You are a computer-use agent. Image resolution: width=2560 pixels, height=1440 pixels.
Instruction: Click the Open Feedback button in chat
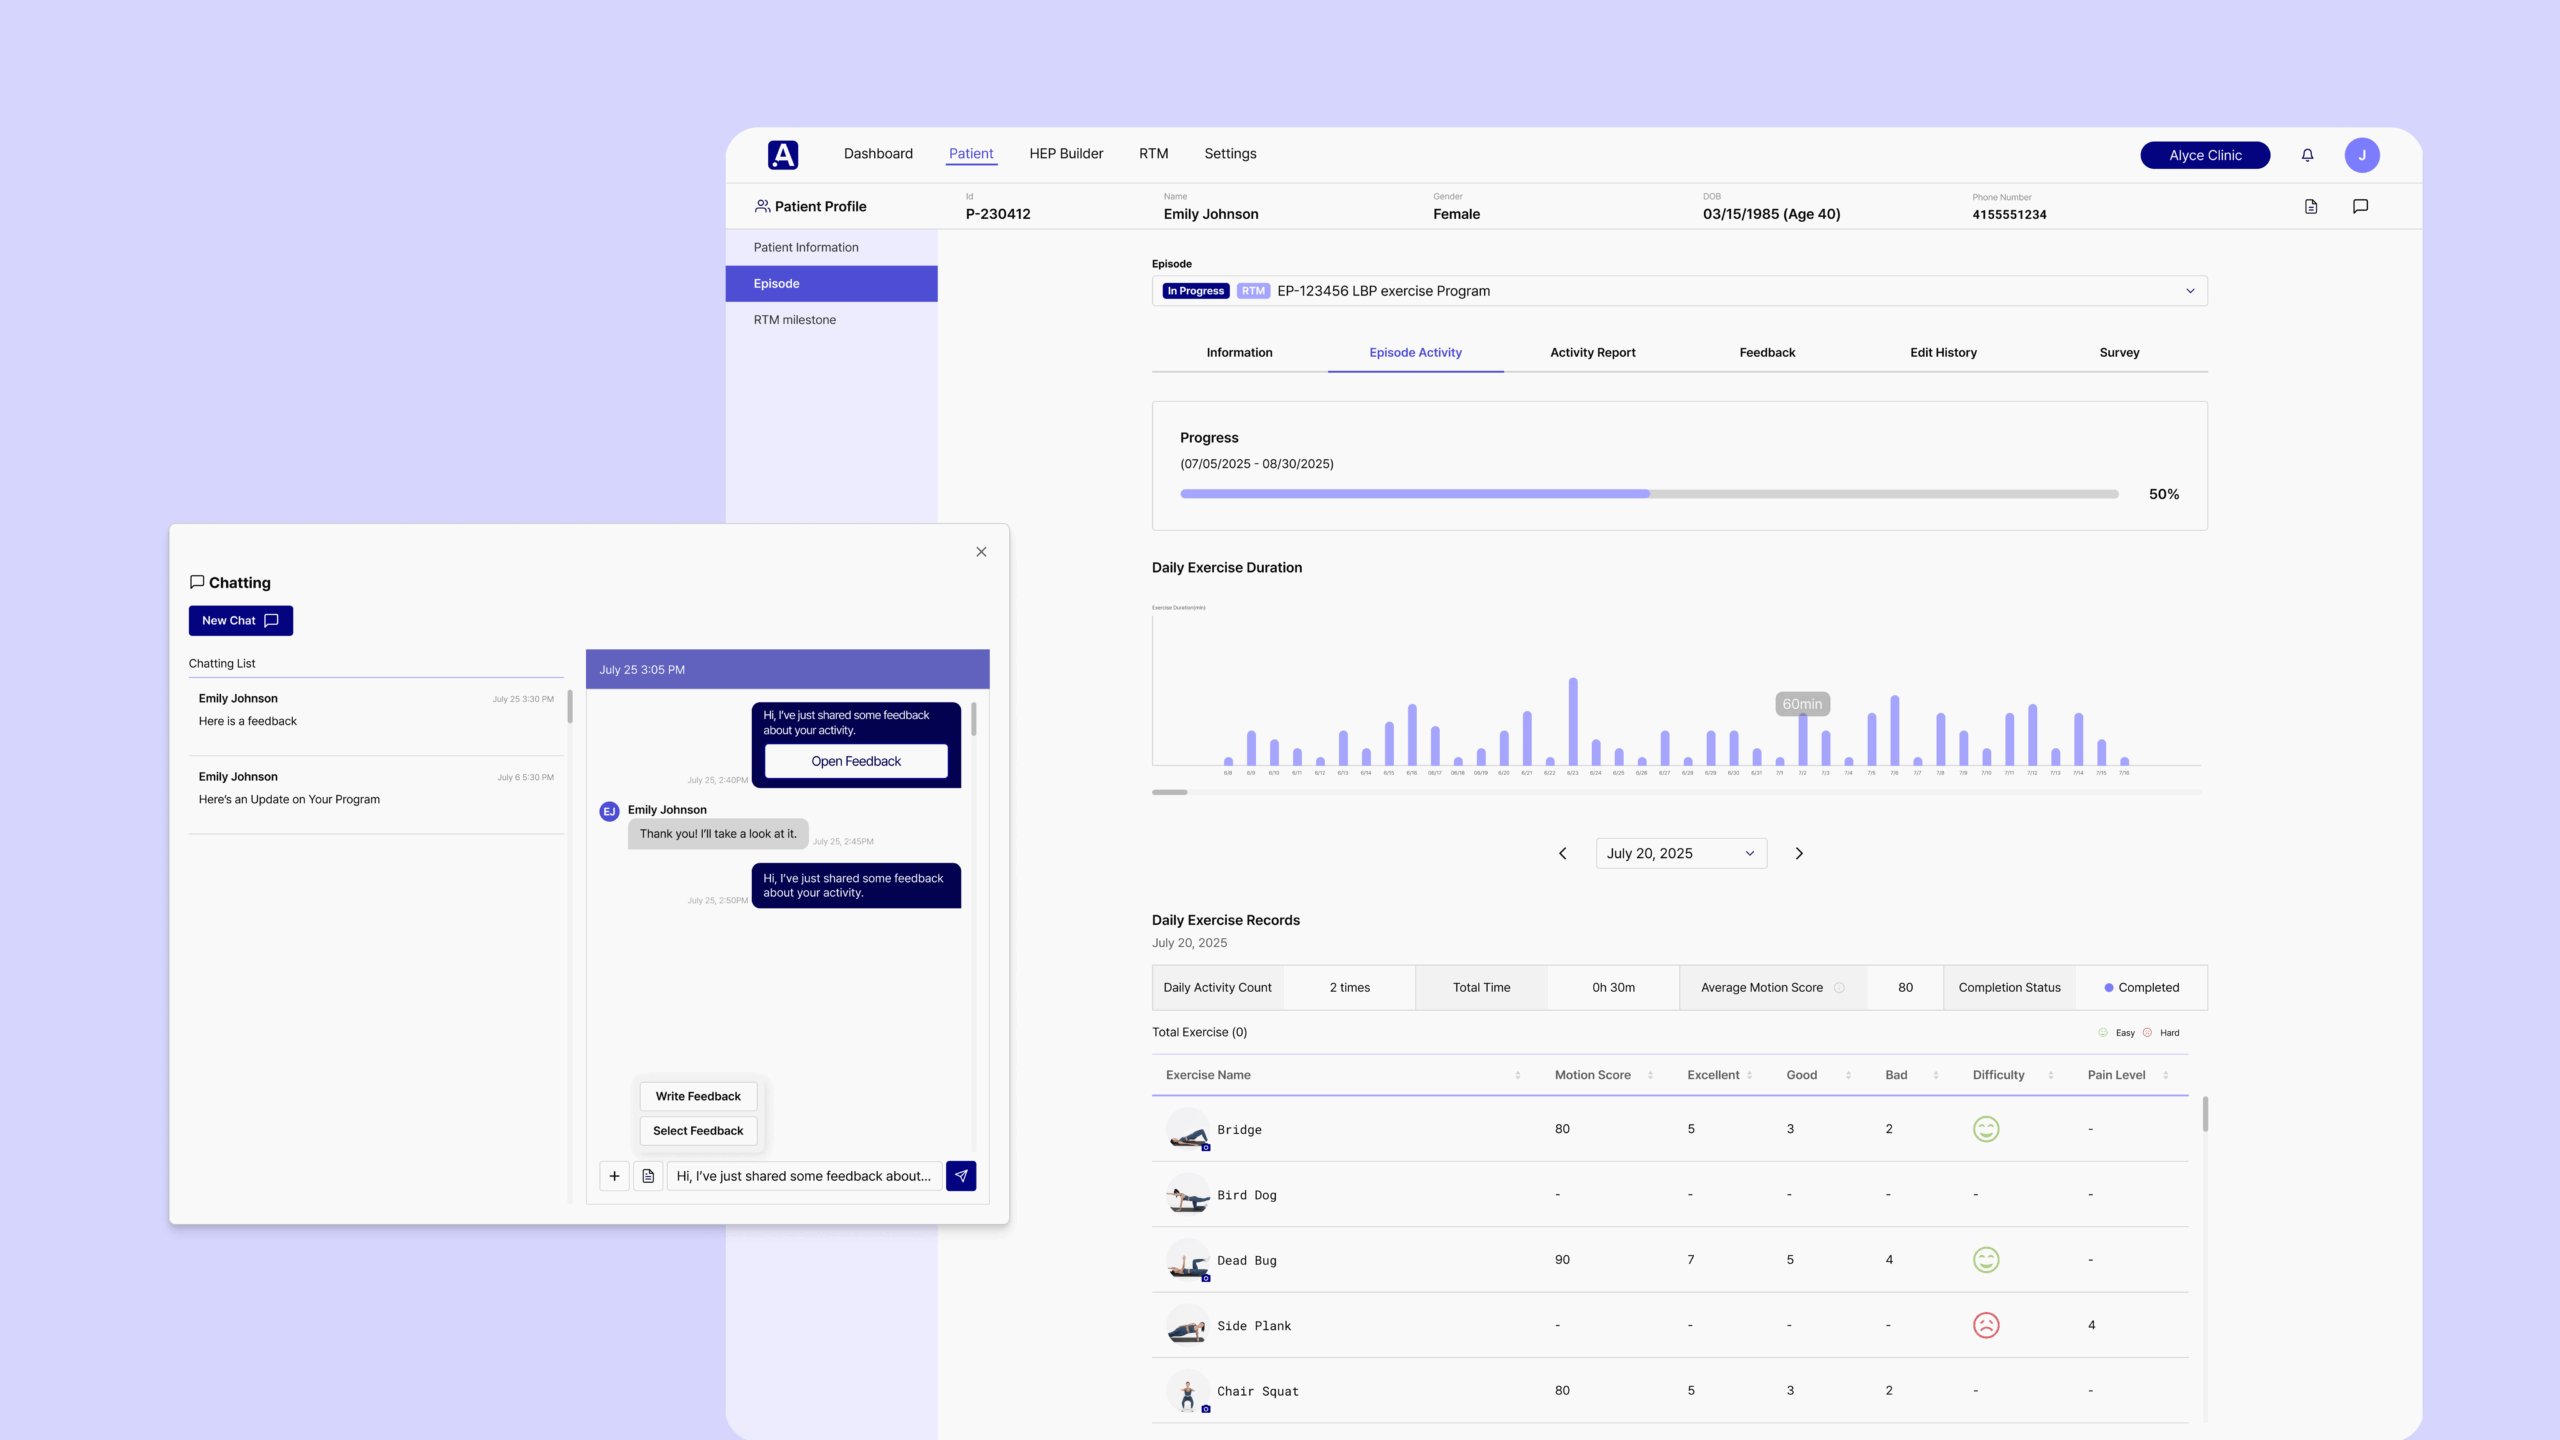856,761
